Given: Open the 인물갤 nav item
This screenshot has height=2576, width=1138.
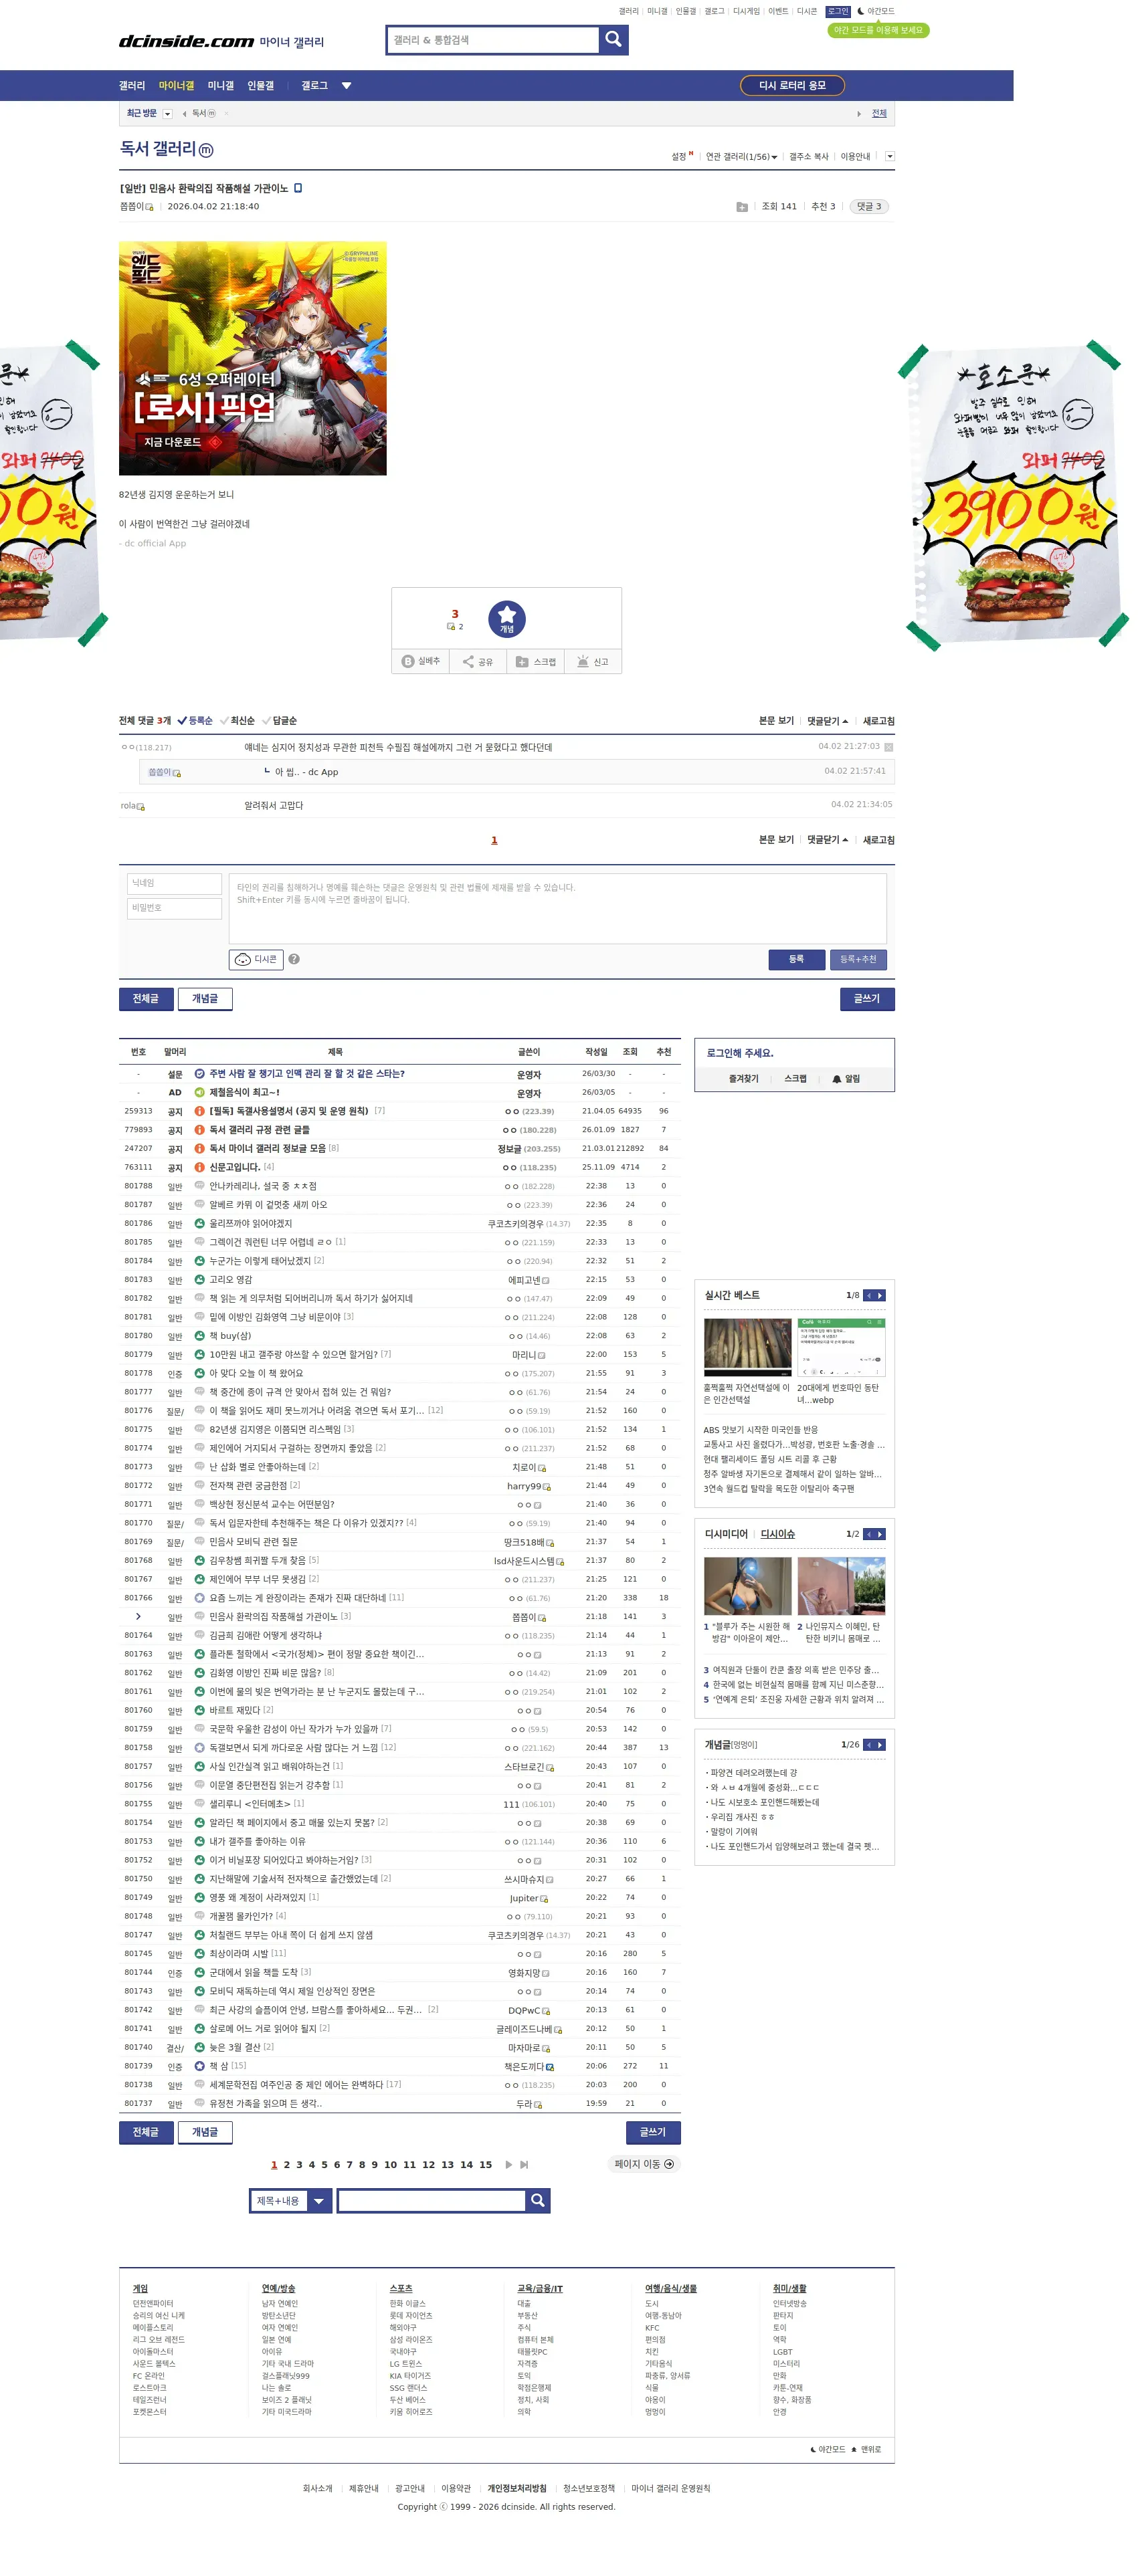Looking at the screenshot, I should coord(260,86).
